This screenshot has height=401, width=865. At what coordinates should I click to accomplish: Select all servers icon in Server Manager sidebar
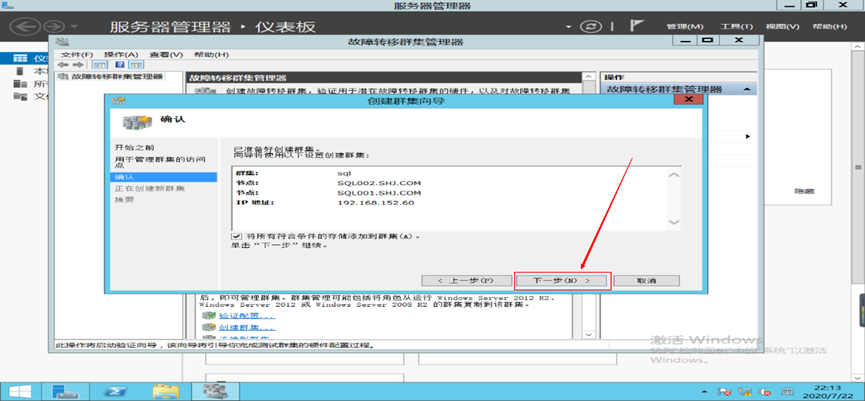click(20, 84)
